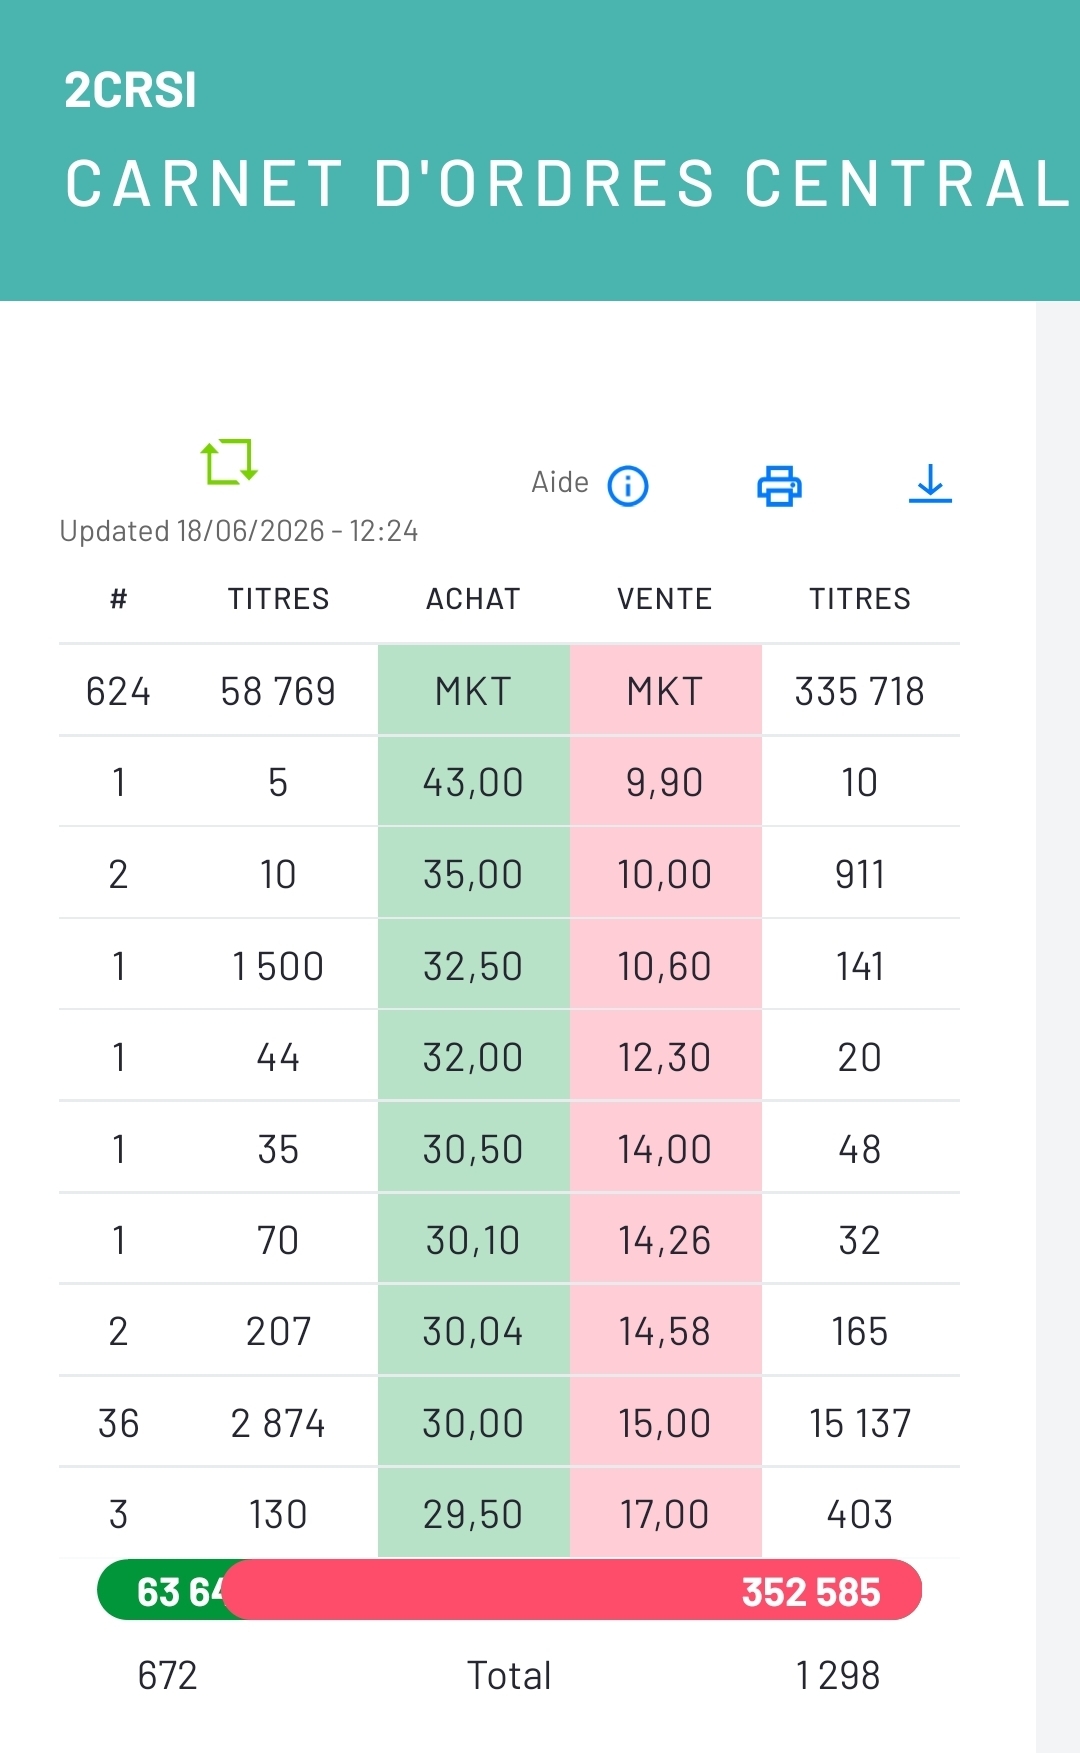Click the pink MKT sell cell
Viewport: 1080px width, 1753px height.
666,691
